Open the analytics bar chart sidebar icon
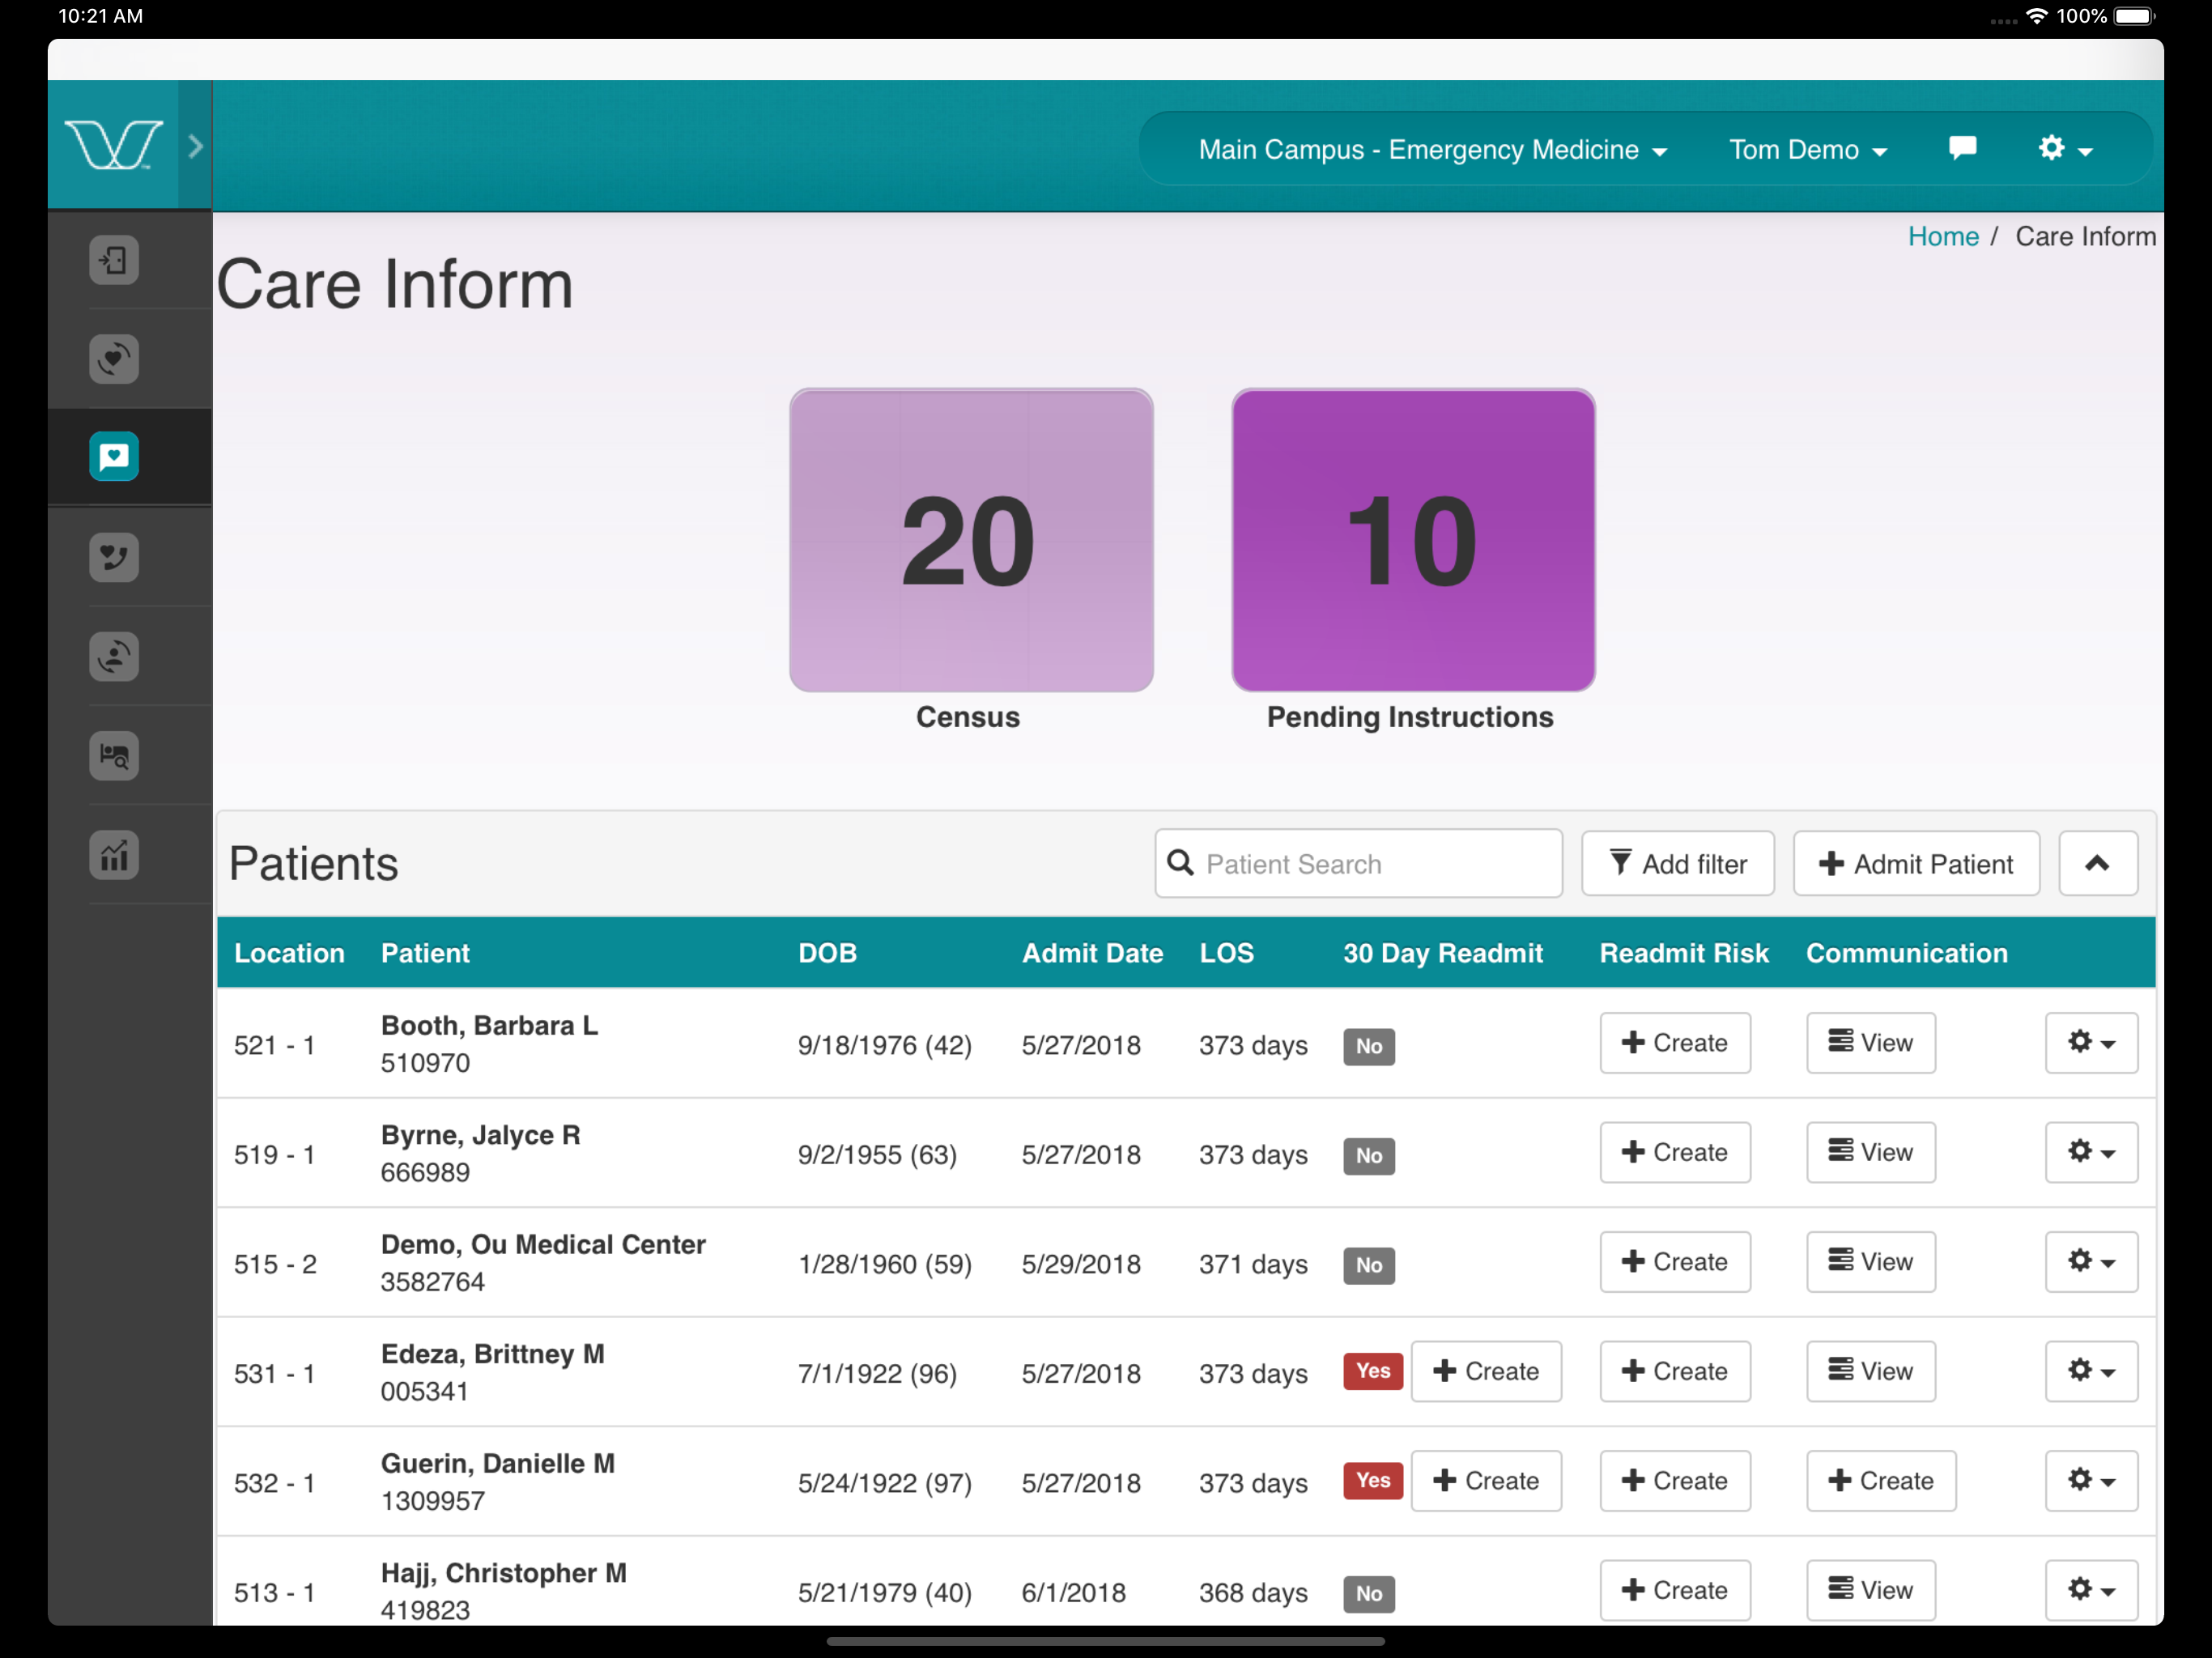Image resolution: width=2212 pixels, height=1658 pixels. click(x=114, y=855)
